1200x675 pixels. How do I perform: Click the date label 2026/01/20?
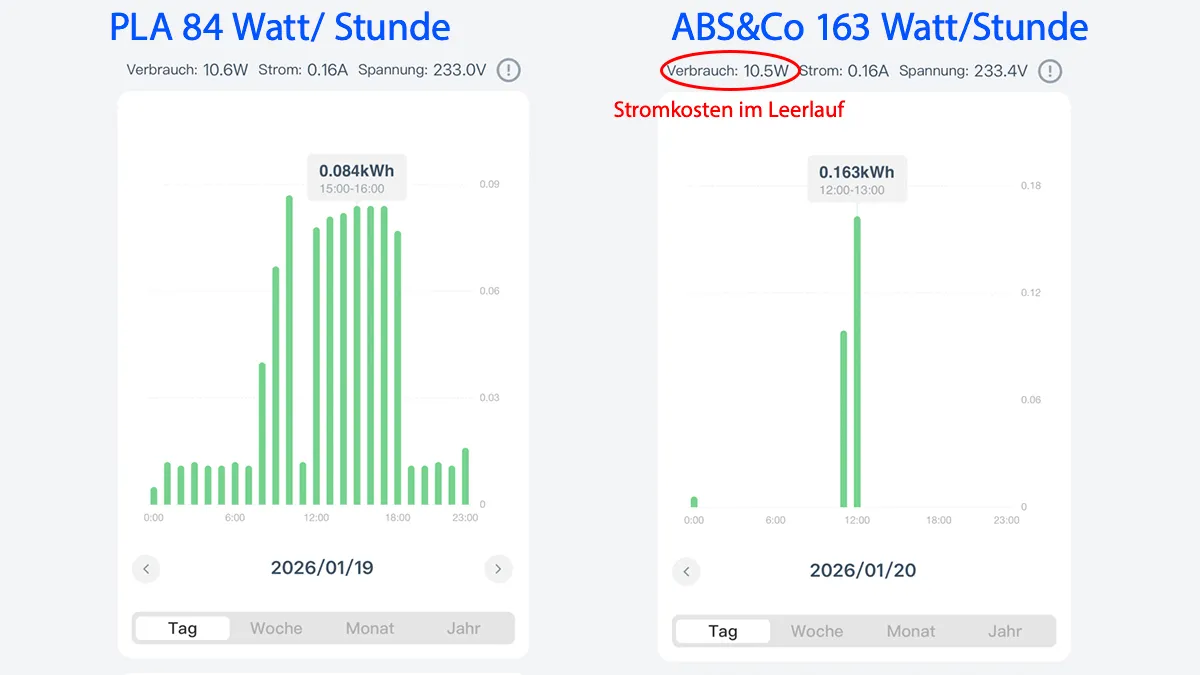pos(862,571)
